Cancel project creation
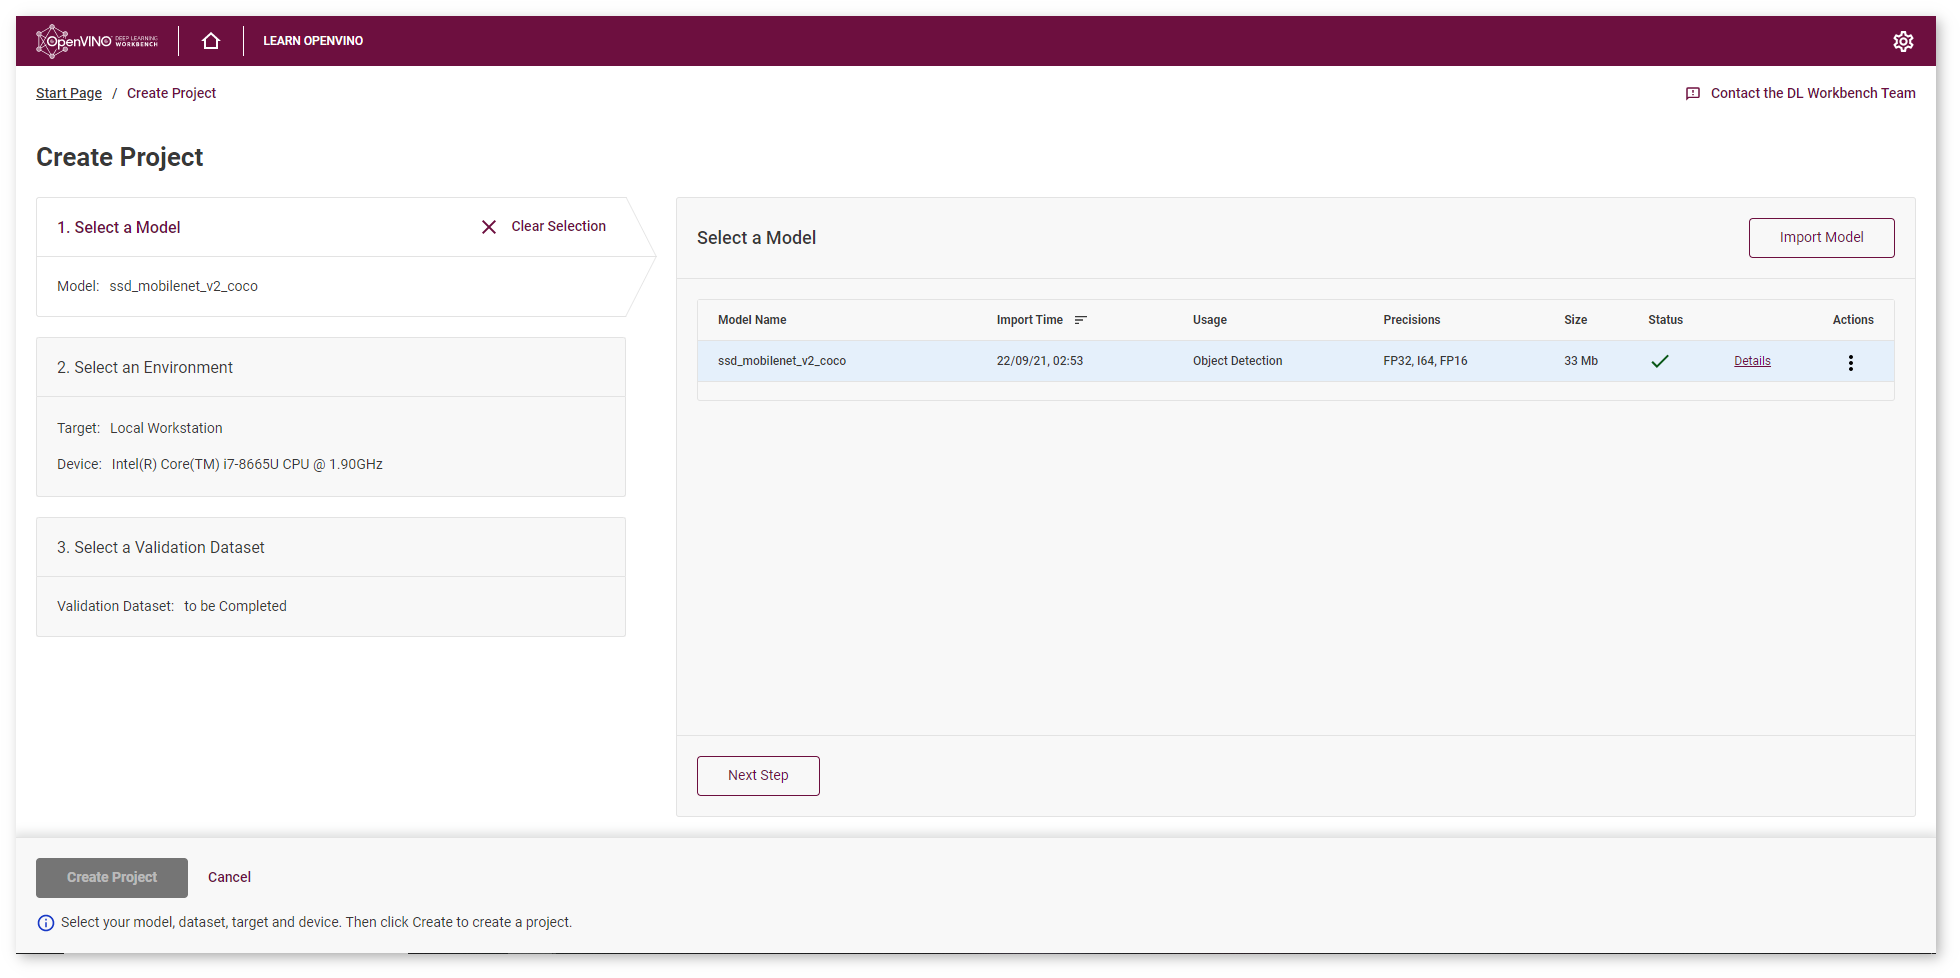 (x=229, y=878)
